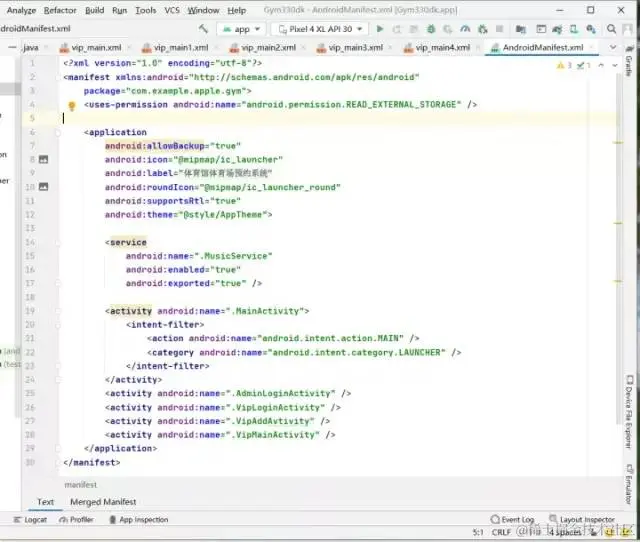Image resolution: width=640 pixels, height=542 pixels.
Task: Open the app run configuration dropdown
Action: pos(241,29)
